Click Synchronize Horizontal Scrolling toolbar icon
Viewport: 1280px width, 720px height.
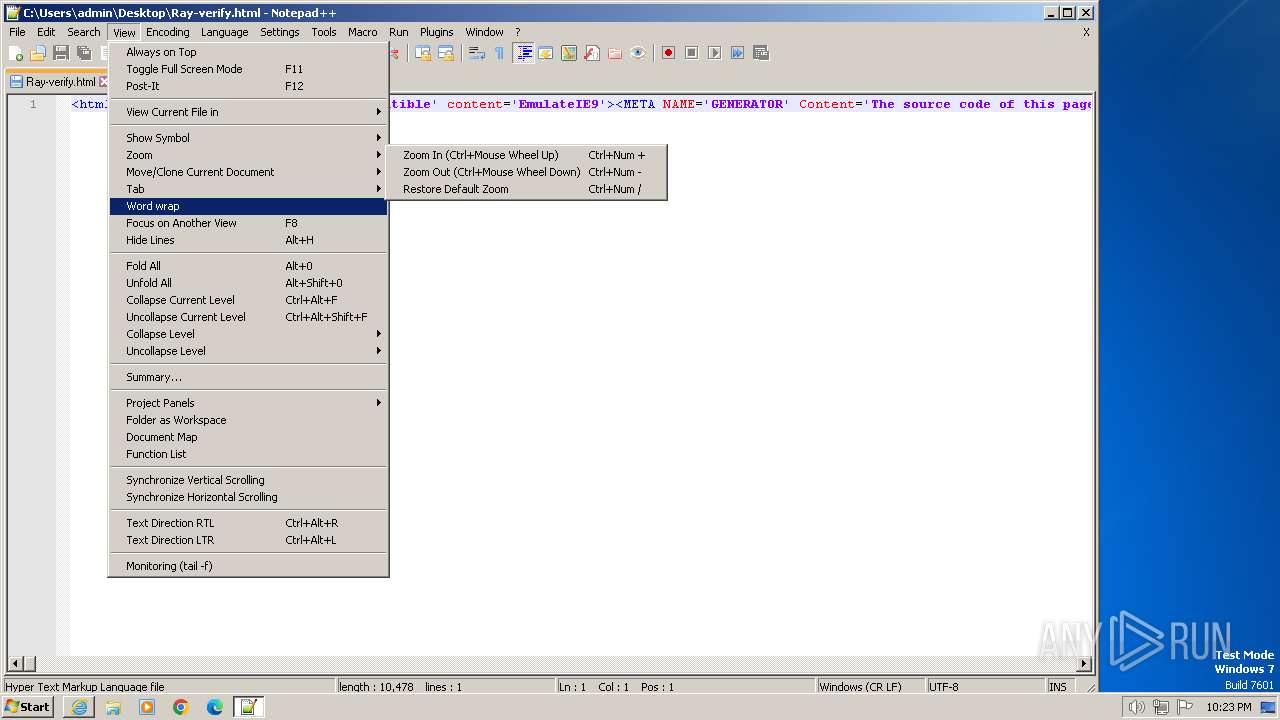point(446,53)
